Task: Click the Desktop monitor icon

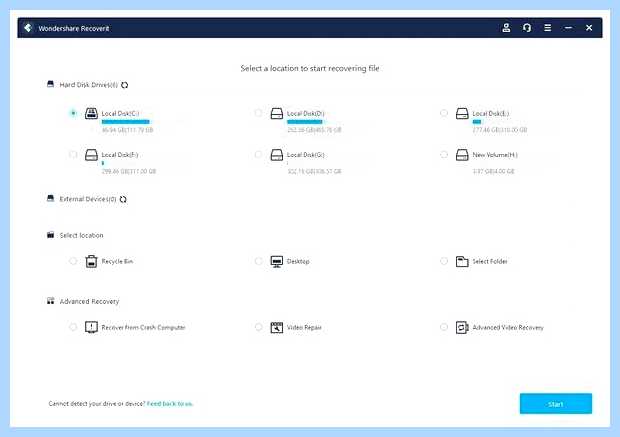Action: 277,261
